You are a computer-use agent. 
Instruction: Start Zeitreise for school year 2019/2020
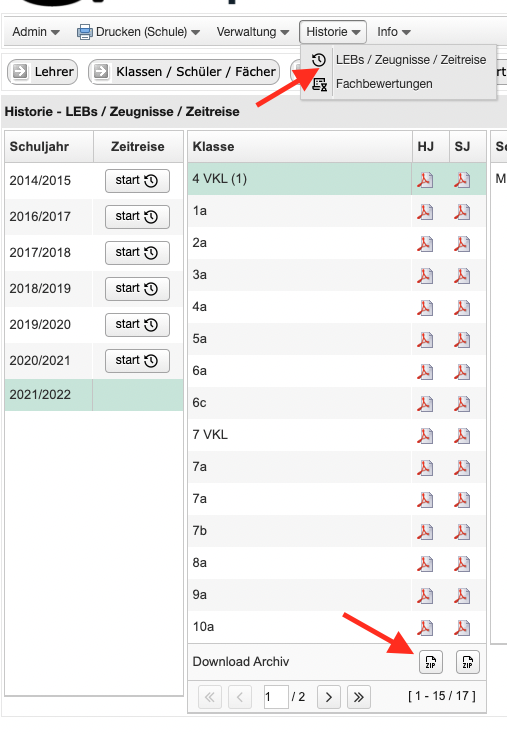click(x=137, y=324)
